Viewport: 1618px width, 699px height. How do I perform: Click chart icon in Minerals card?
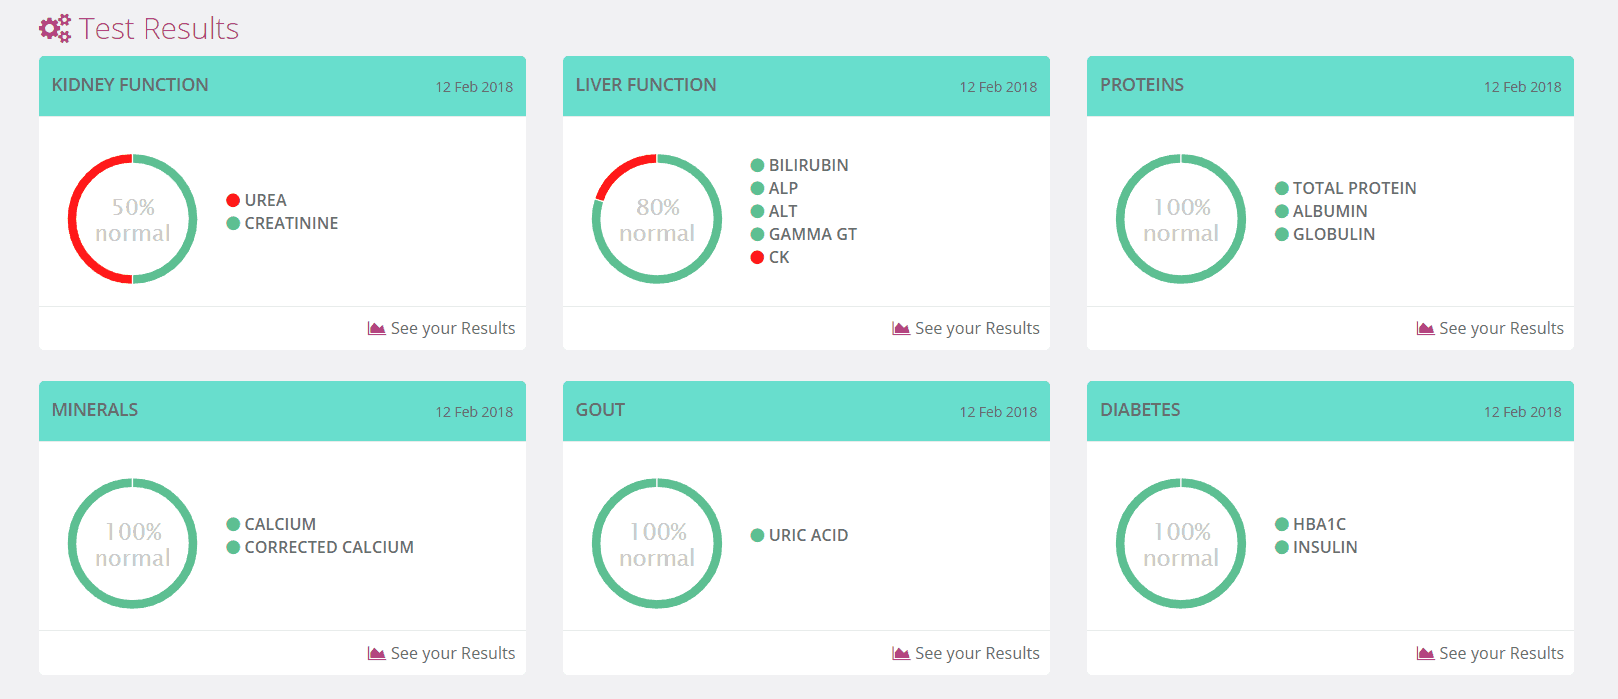pos(376,654)
